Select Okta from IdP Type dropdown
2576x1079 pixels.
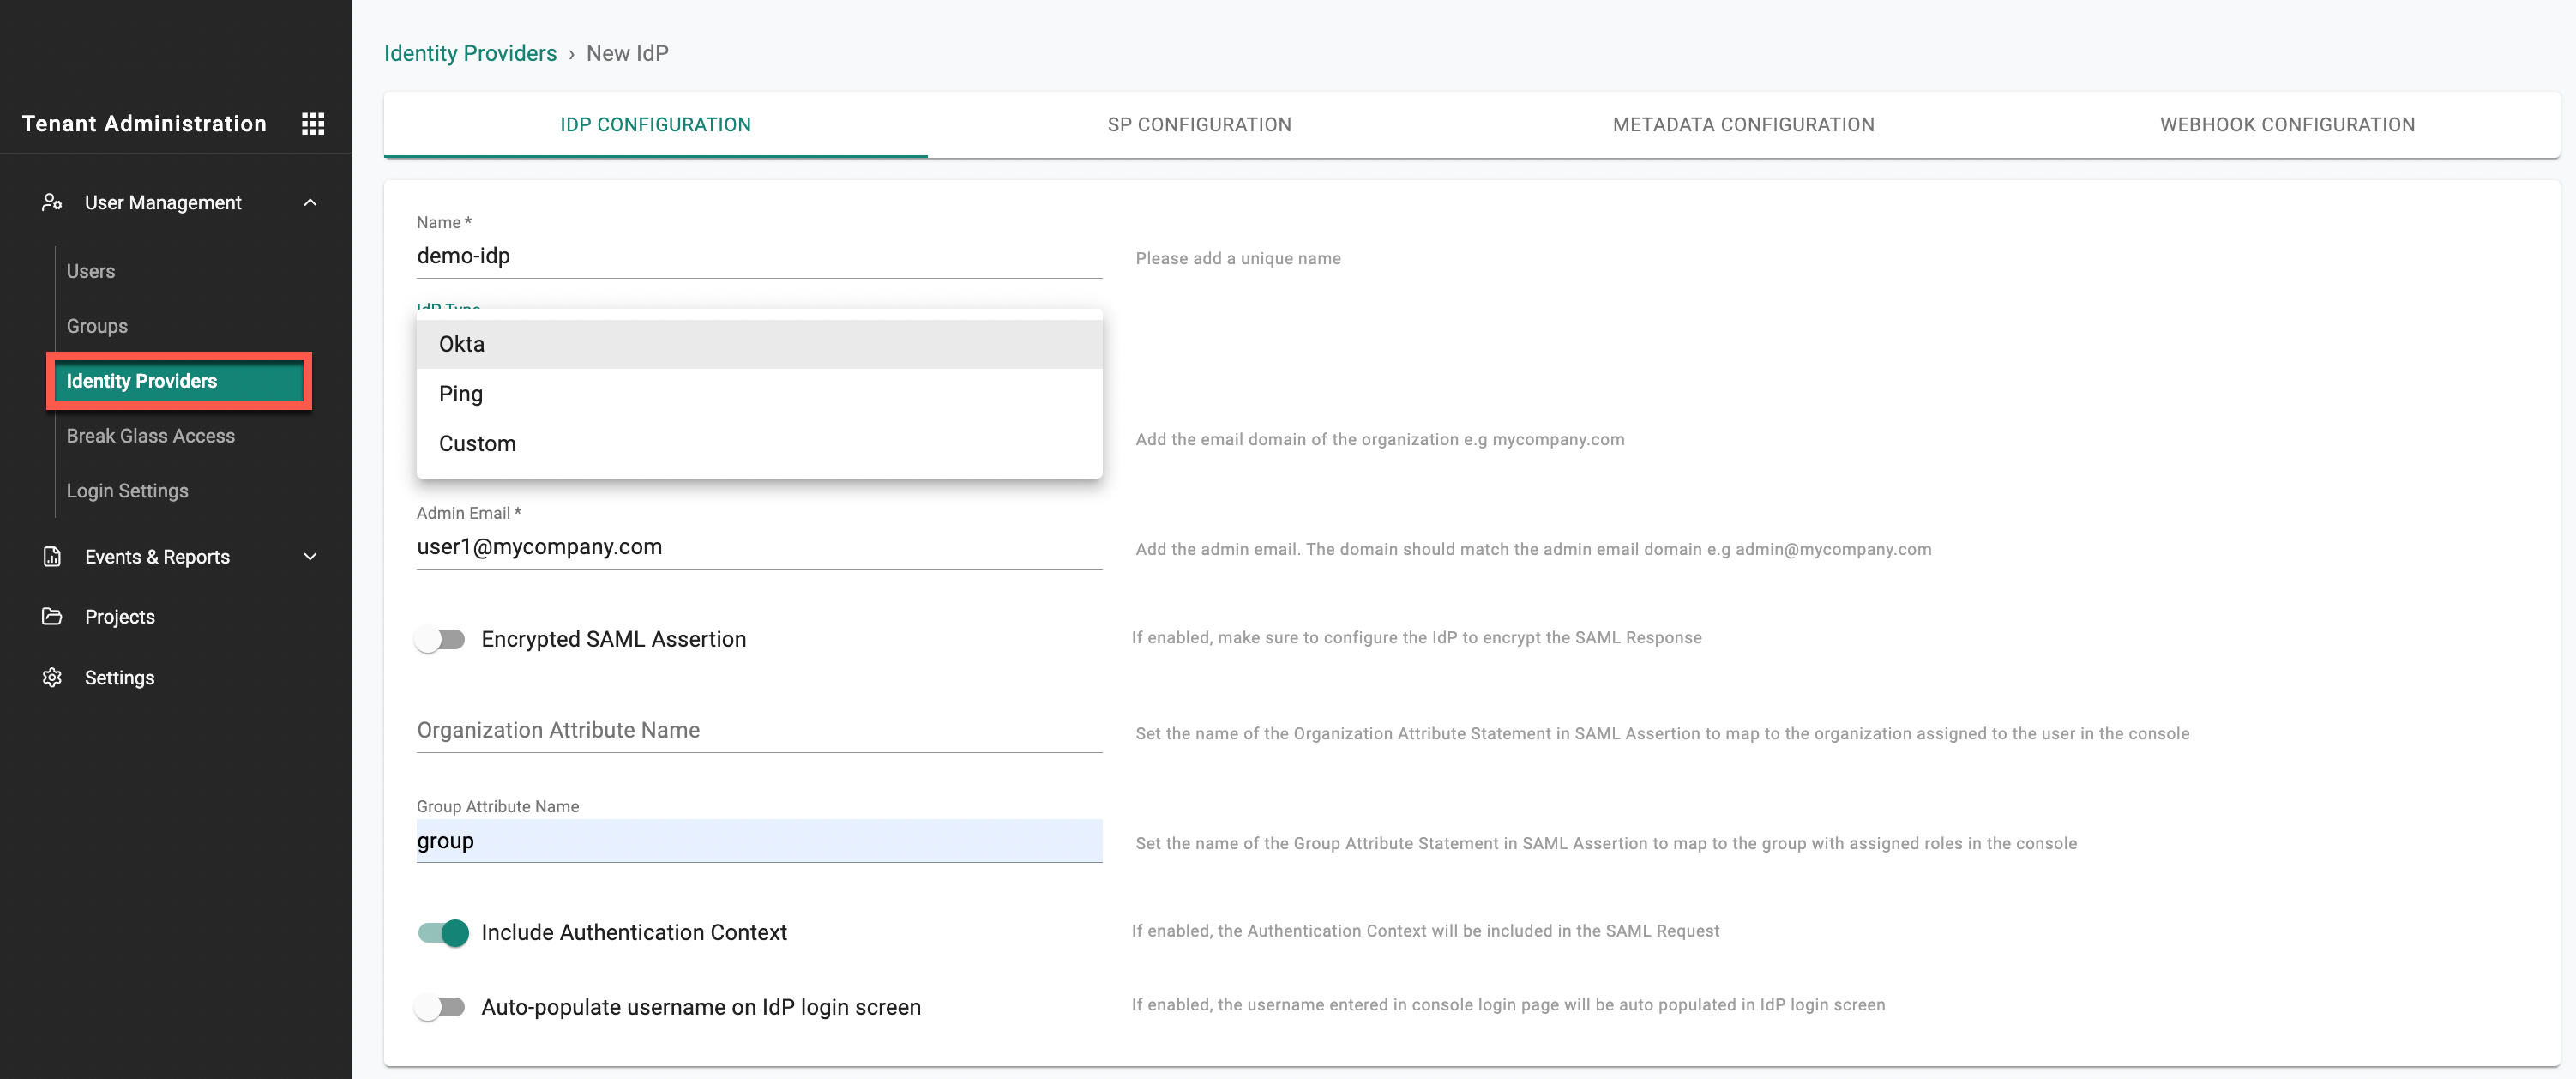tap(462, 344)
